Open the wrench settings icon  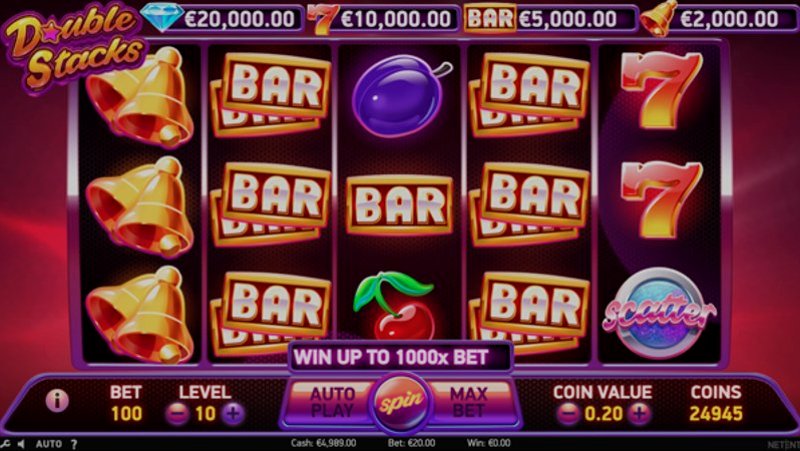point(5,444)
